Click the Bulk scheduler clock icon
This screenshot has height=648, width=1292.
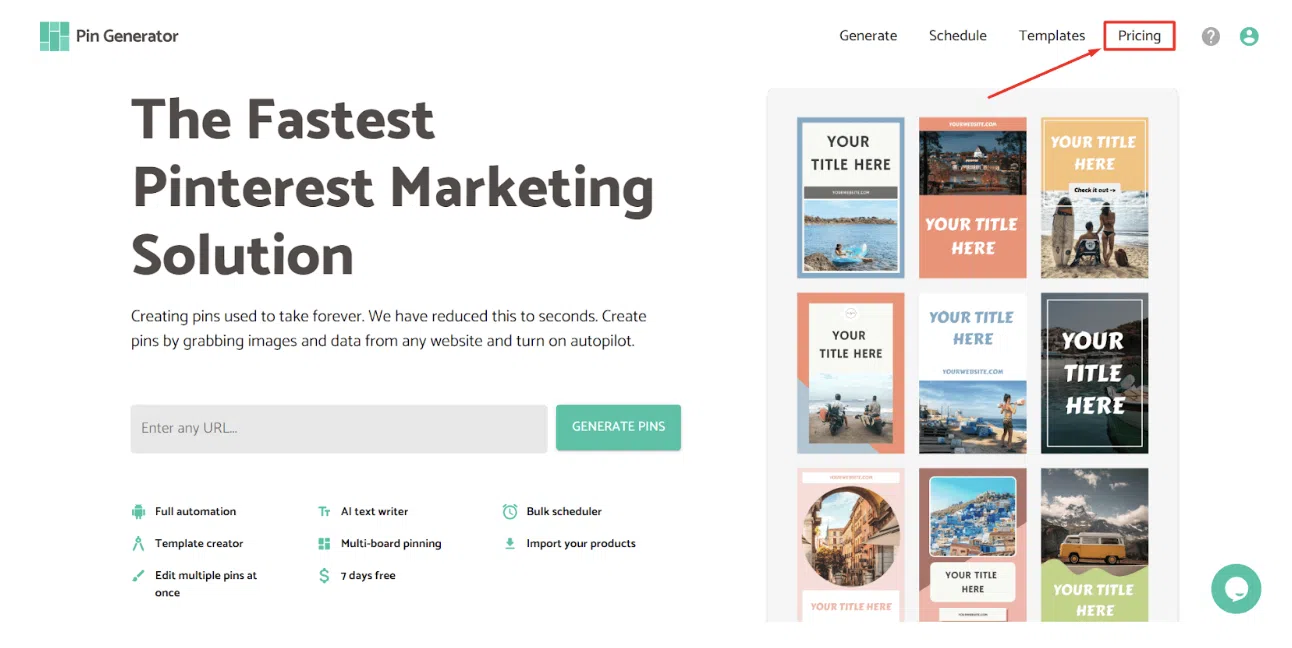point(510,512)
